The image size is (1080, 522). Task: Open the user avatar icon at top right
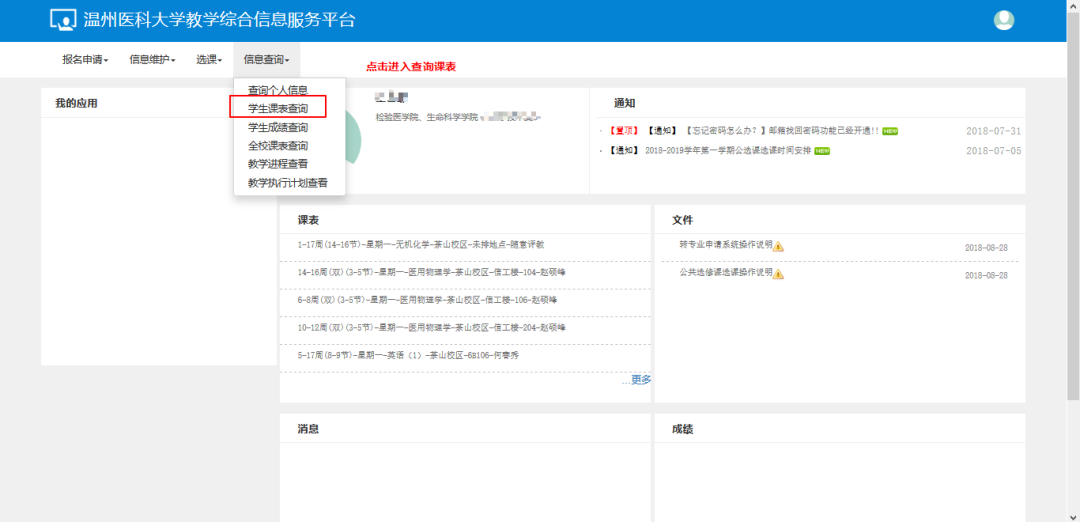pyautogui.click(x=1003, y=20)
